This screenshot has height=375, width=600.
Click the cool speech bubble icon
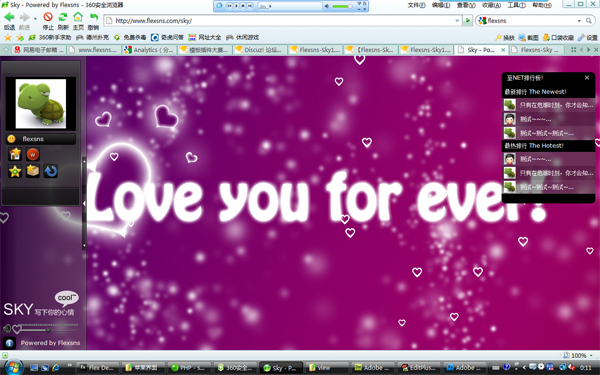click(67, 297)
